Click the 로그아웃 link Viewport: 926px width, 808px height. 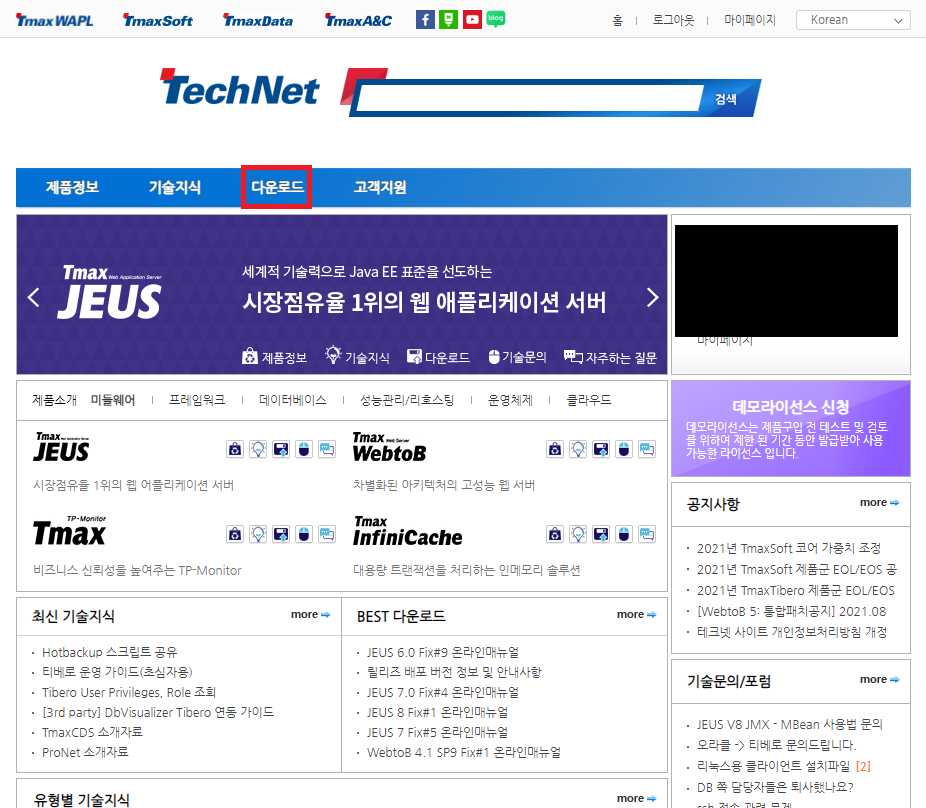673,20
